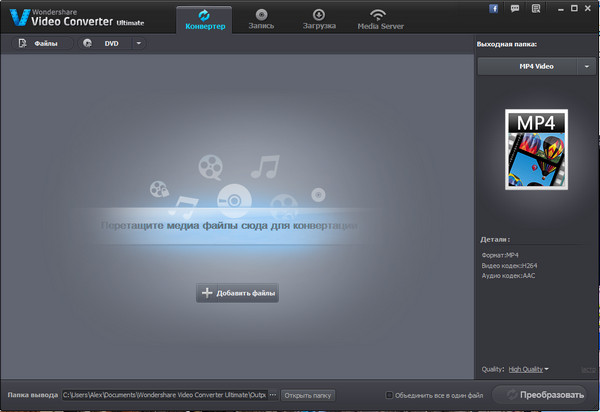Click the DVD disc icon in toolbar
Viewport: 600px width, 412px height.
click(88, 43)
